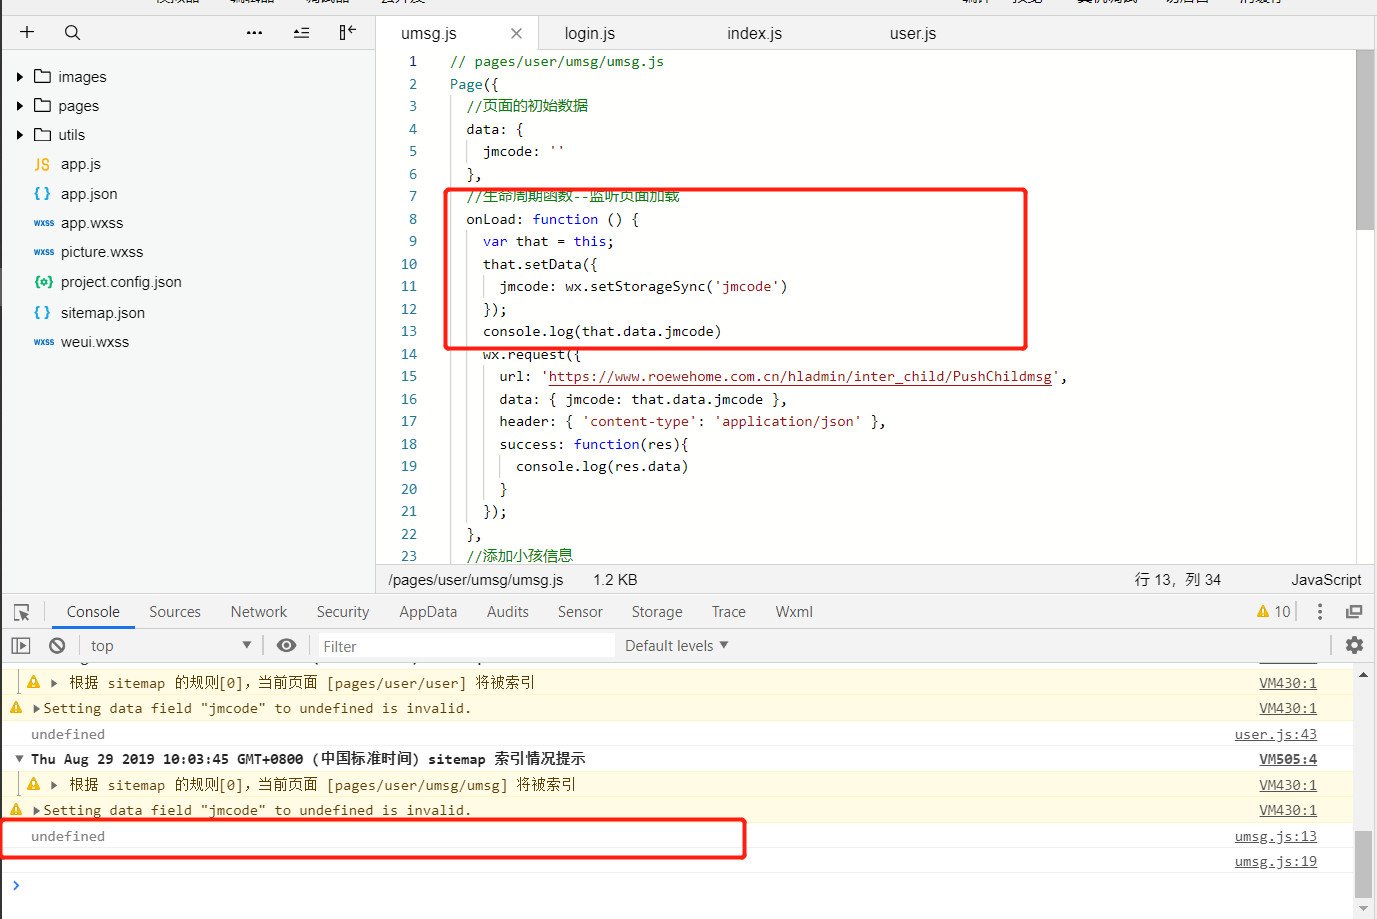Click the /pages/user/umsg/umsg.js path in status bar

476,580
